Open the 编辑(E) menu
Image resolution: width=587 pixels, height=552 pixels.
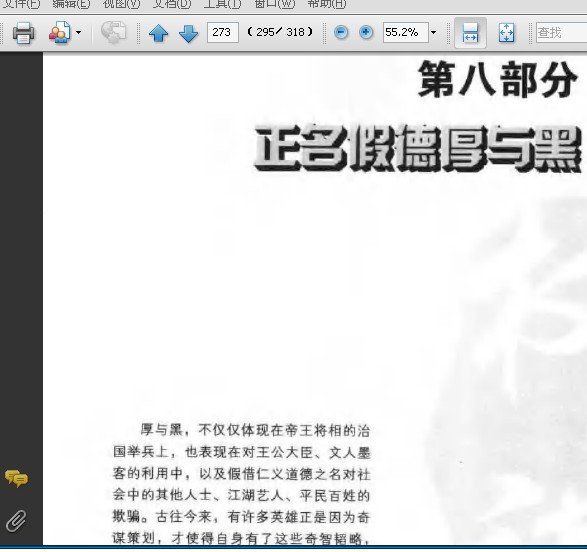[72, 4]
